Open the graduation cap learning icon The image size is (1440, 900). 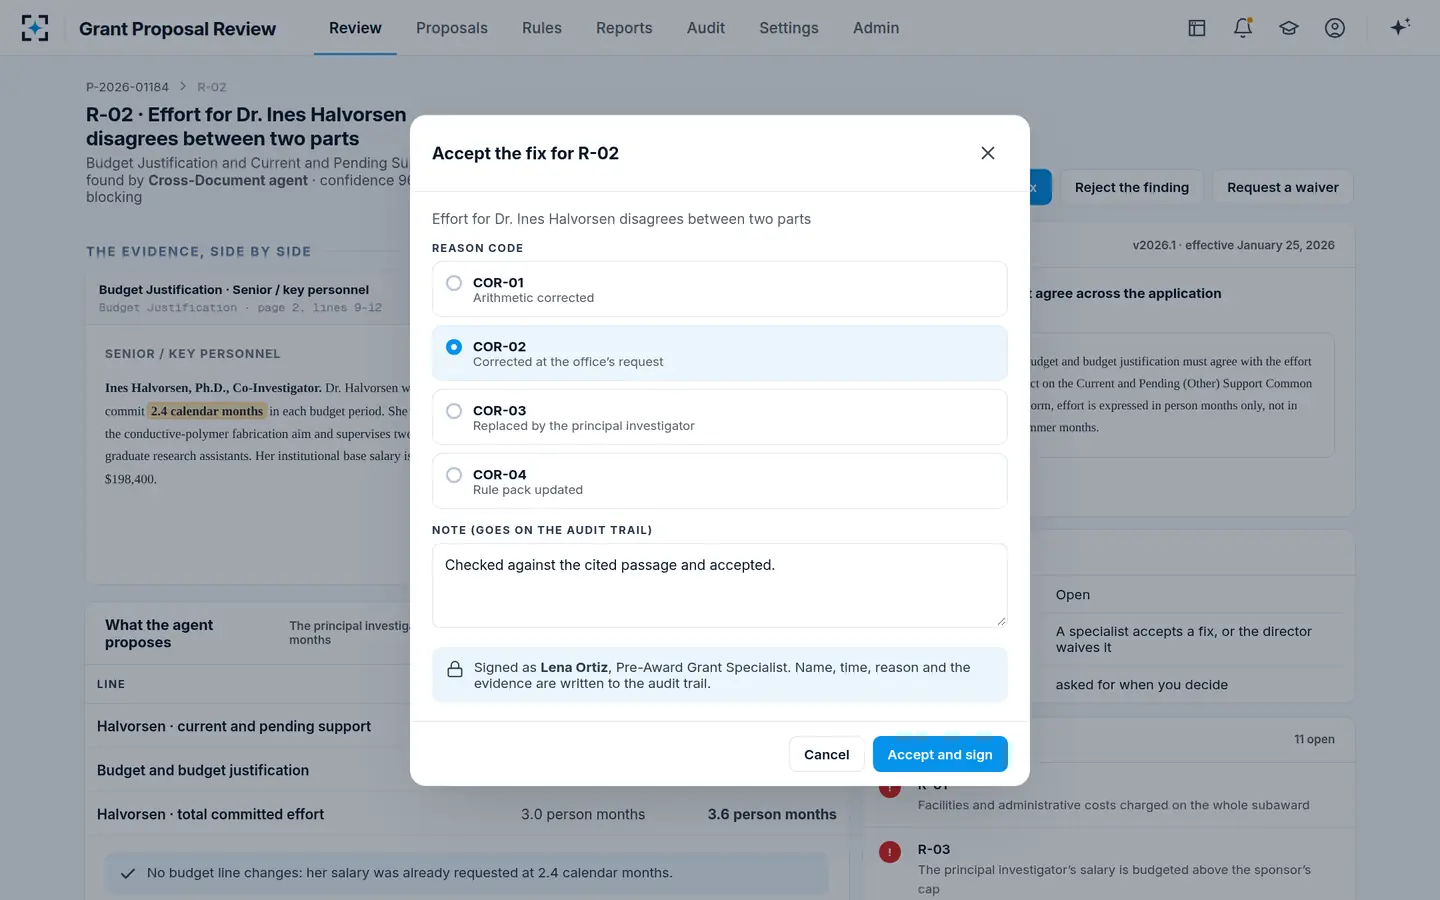pos(1289,28)
